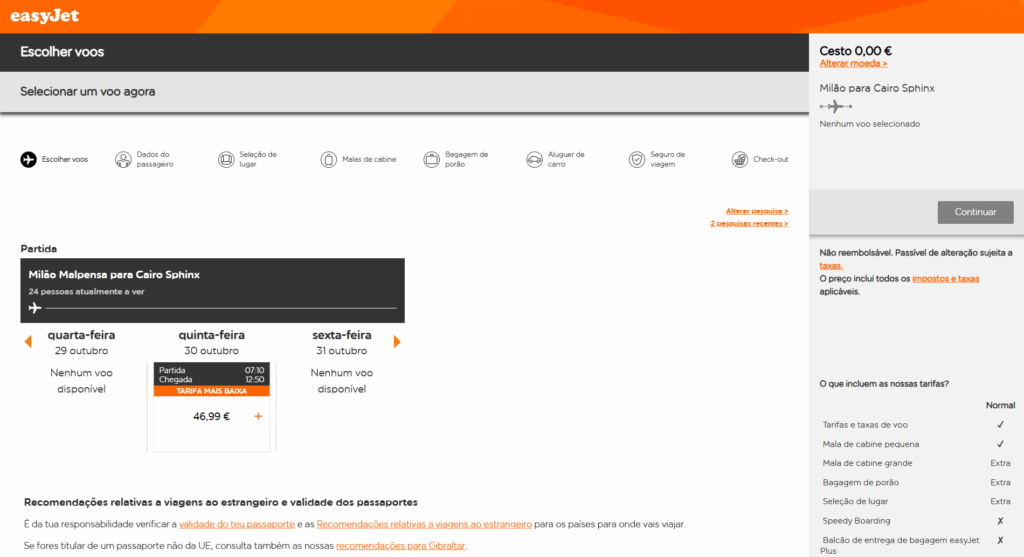Click the Seguro de viagem shield icon
Image resolution: width=1024 pixels, height=557 pixels.
(637, 159)
